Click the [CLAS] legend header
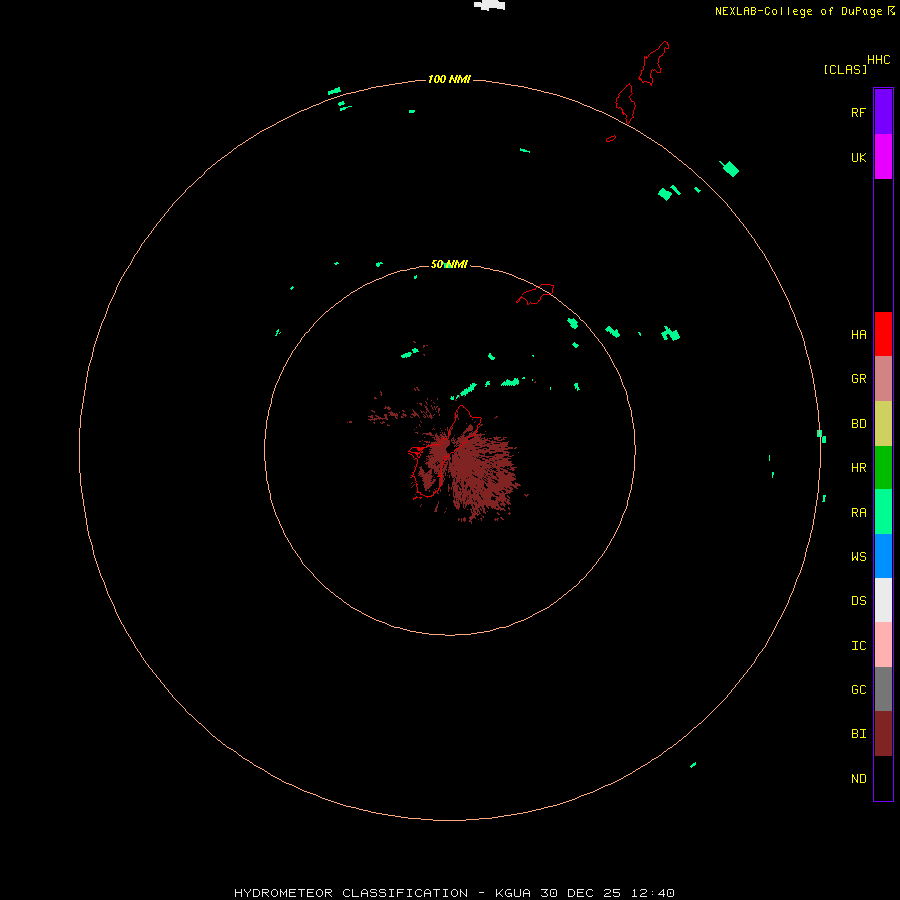The width and height of the screenshot is (900, 900). pos(845,69)
